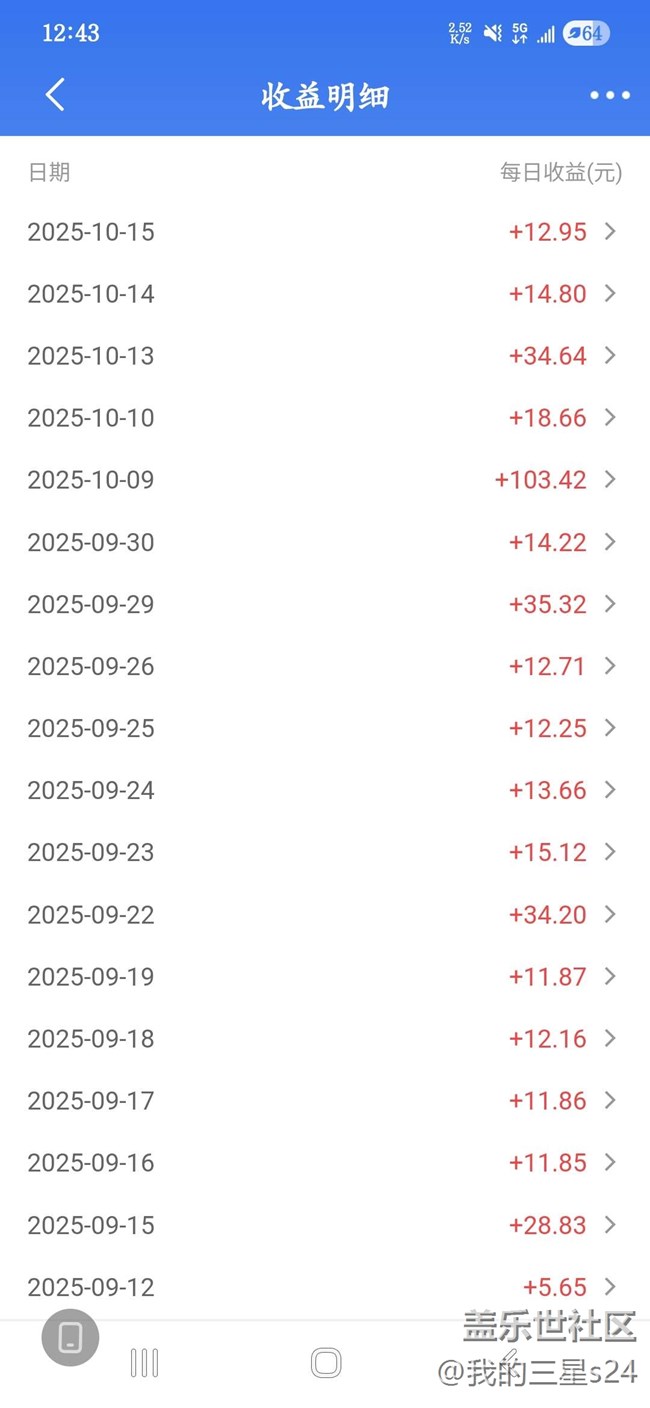
Task: Tap the 5G signal status icon
Action: (520, 33)
